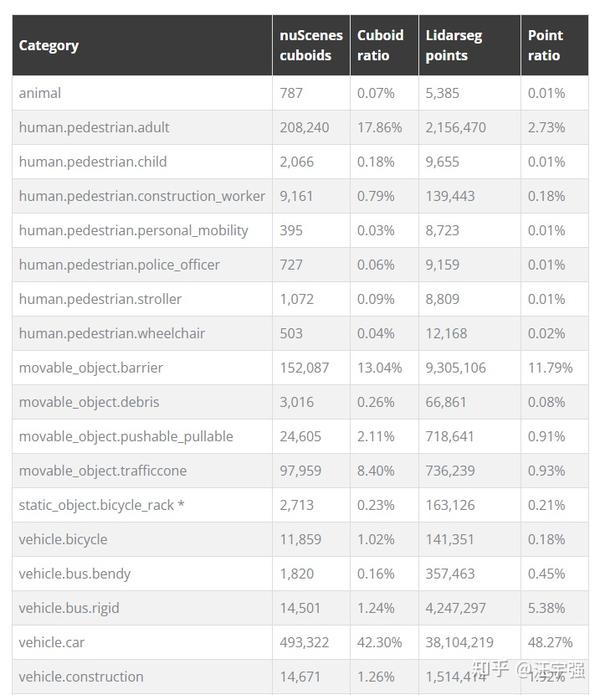Image resolution: width=600 pixels, height=695 pixels.
Task: Click the Category column header
Action: [142, 45]
